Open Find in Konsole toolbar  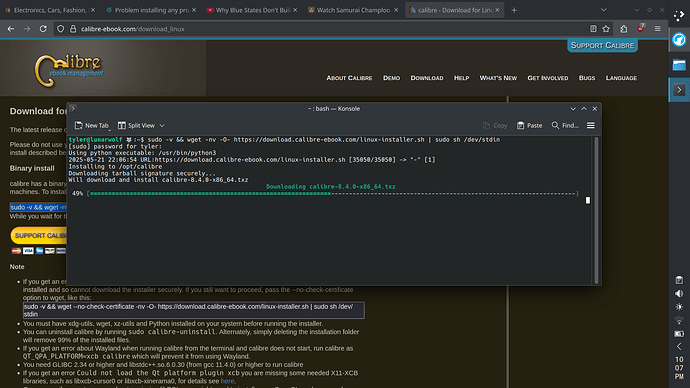pyautogui.click(x=565, y=125)
